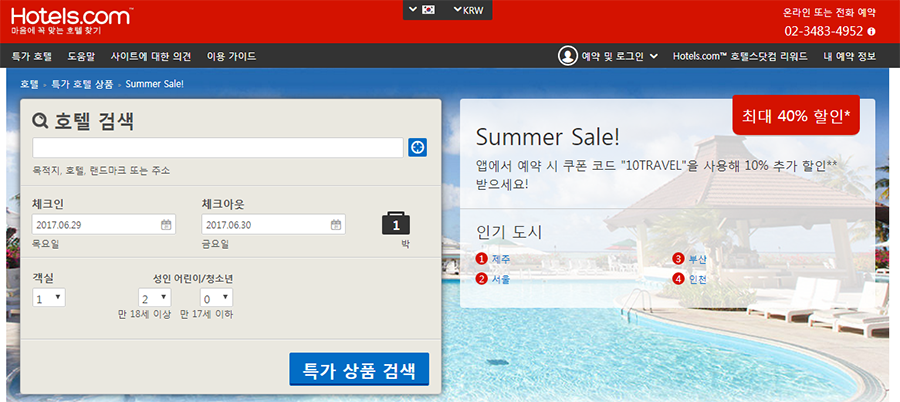The height and width of the screenshot is (402, 900).
Task: Select 제주 from popular cities
Action: 500,259
